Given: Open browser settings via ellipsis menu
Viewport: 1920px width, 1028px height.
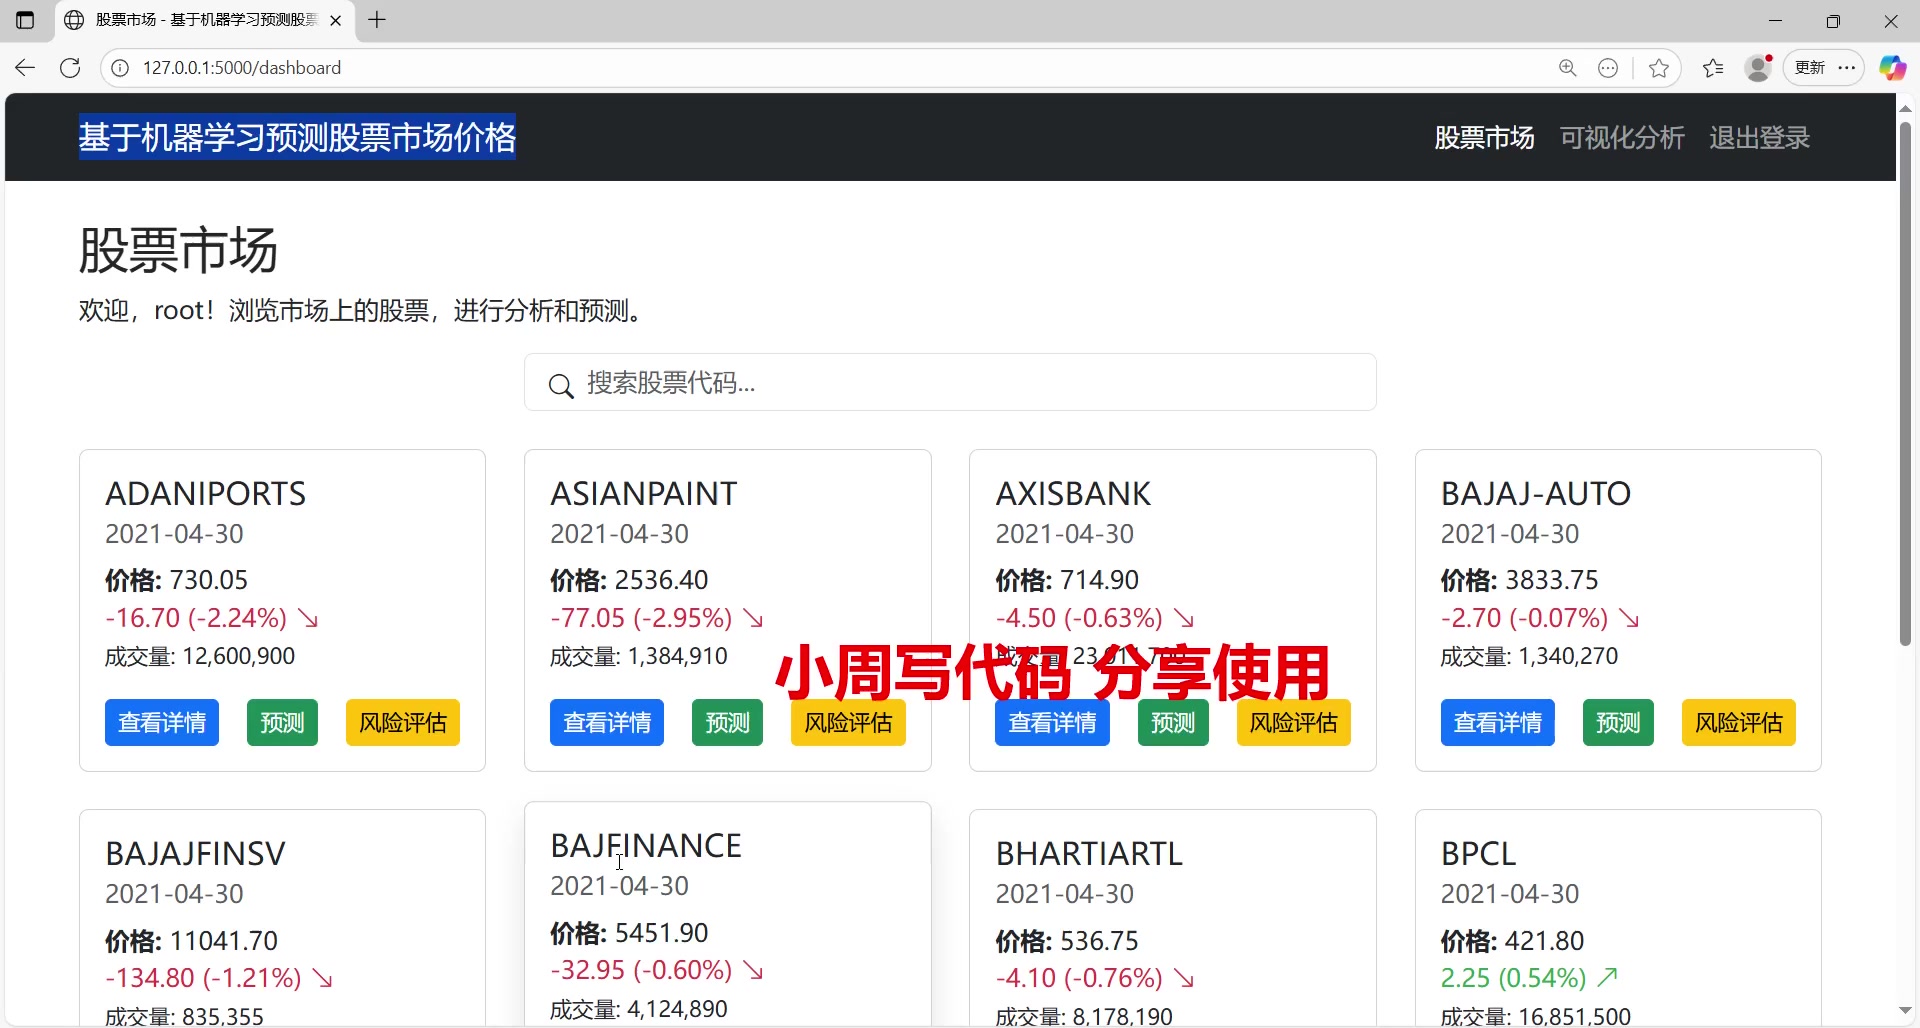Looking at the screenshot, I should [1848, 67].
